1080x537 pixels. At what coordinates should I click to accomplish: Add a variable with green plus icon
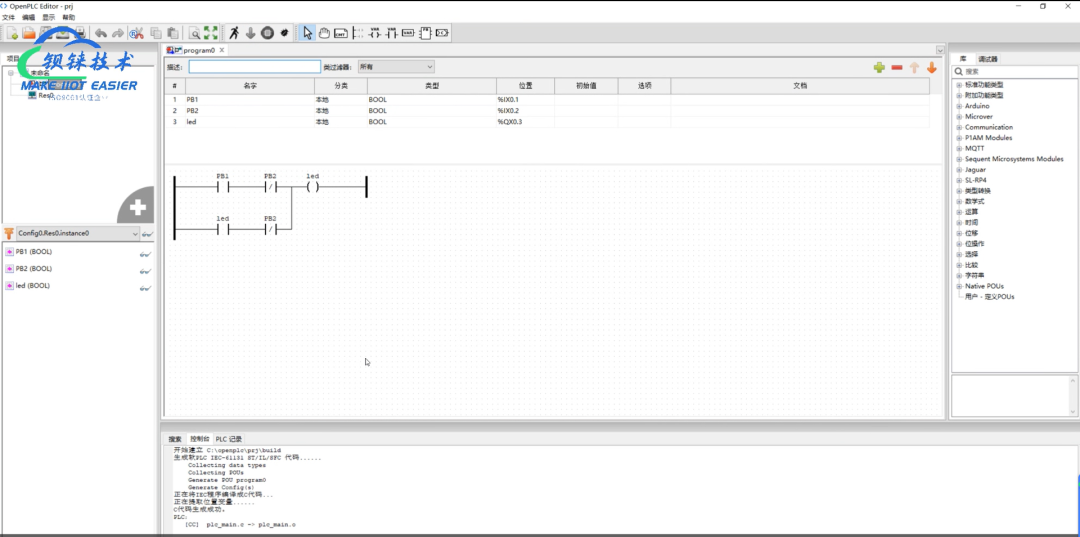(879, 67)
